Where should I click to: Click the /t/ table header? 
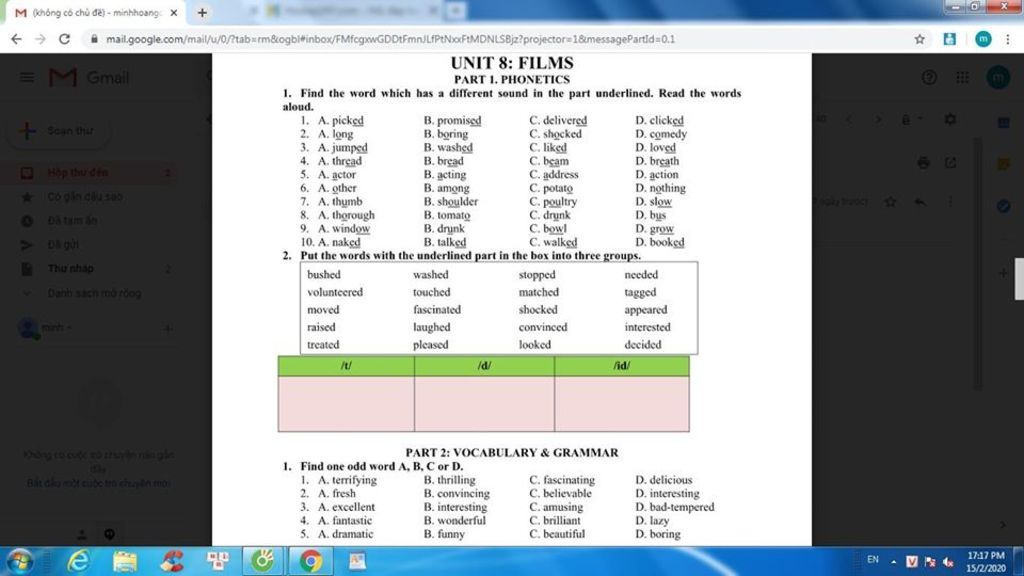pyautogui.click(x=346, y=366)
